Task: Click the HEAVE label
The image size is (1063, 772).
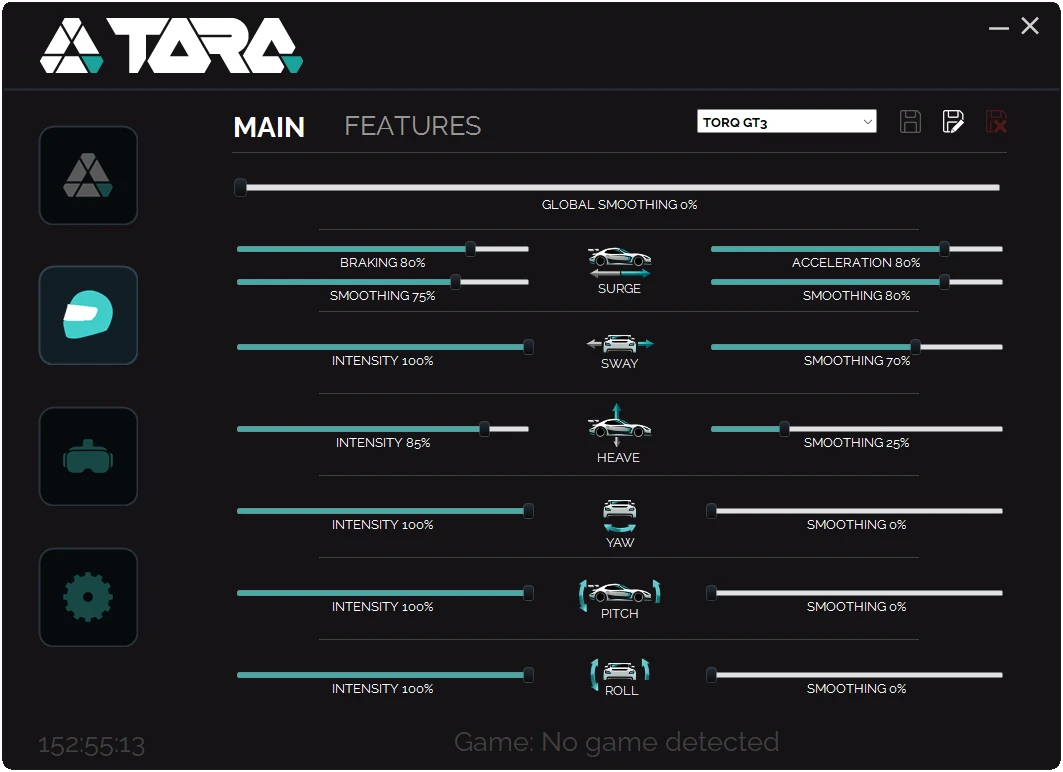Action: point(618,458)
